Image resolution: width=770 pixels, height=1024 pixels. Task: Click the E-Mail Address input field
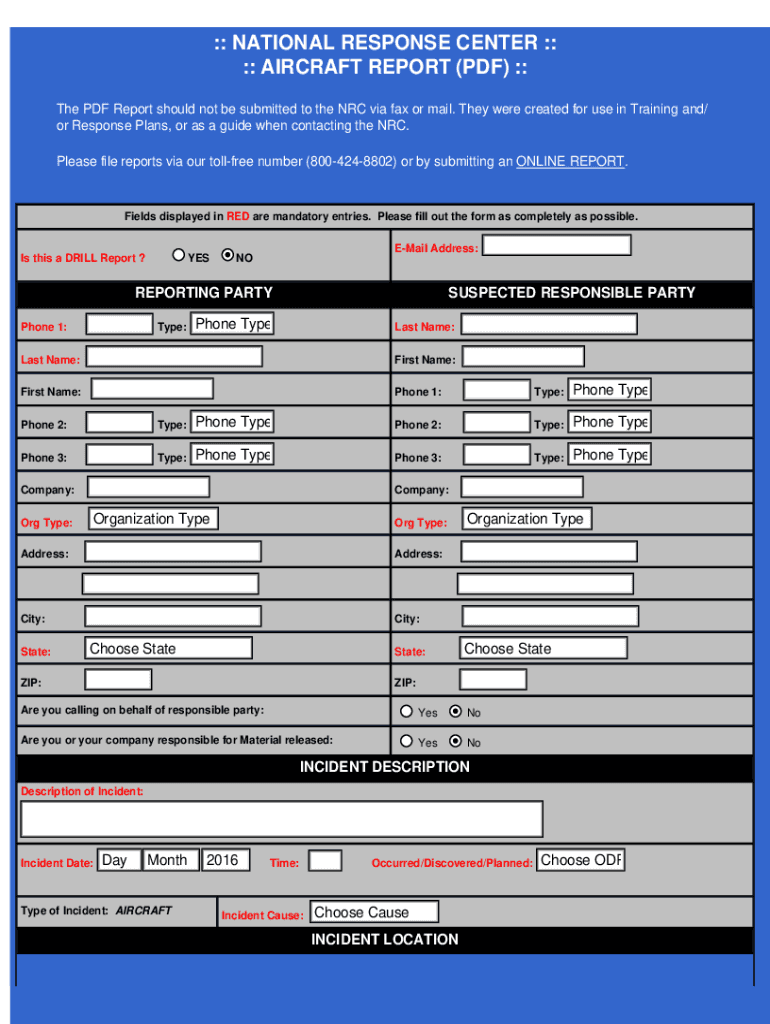click(x=557, y=246)
